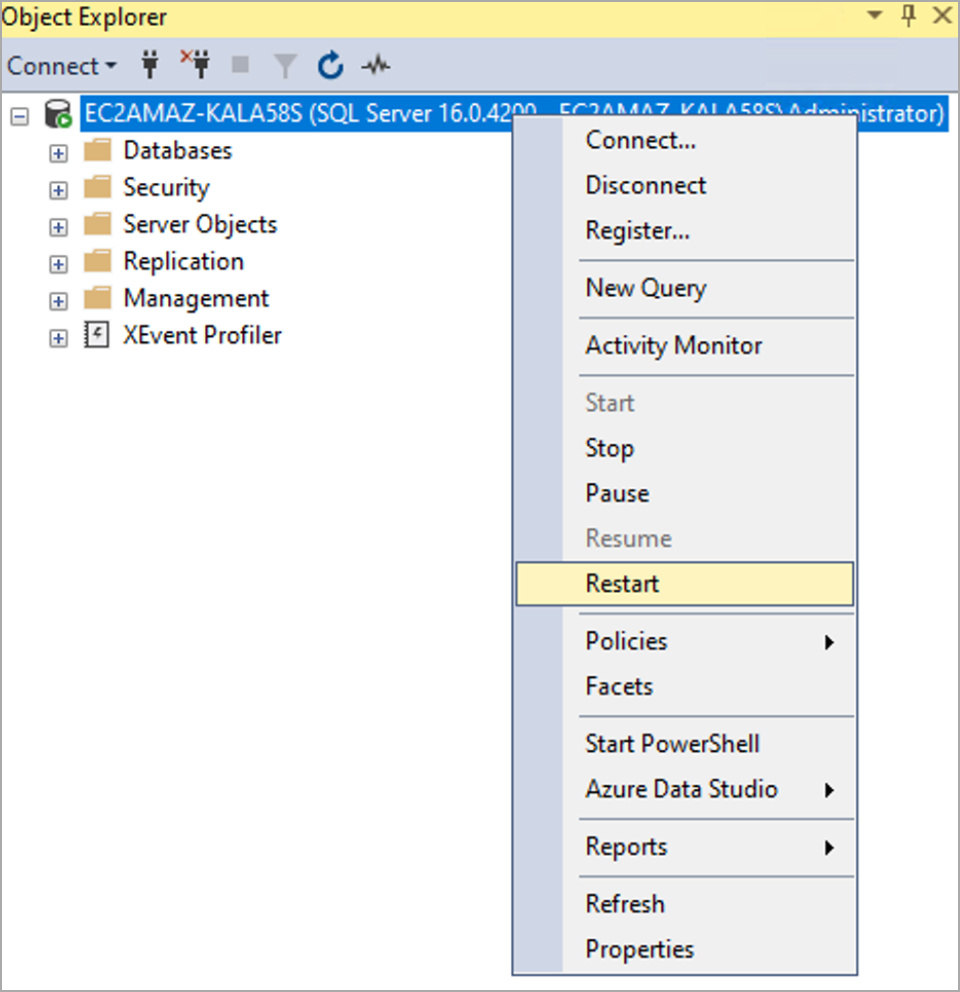960x992 pixels.
Task: Click the Disconnect plug icon with red X
Action: (x=195, y=64)
